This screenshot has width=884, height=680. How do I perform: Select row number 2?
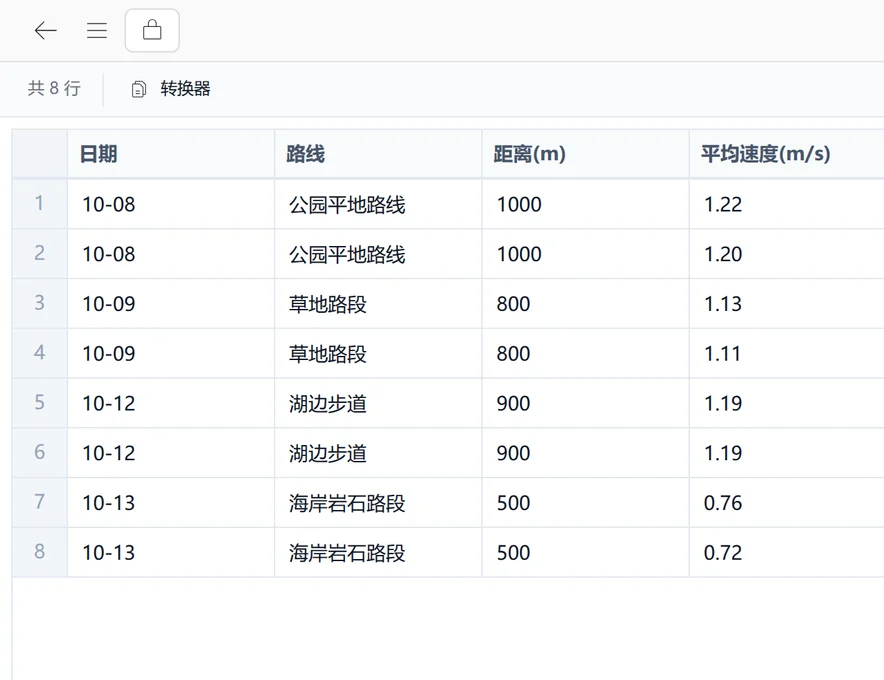coord(39,253)
